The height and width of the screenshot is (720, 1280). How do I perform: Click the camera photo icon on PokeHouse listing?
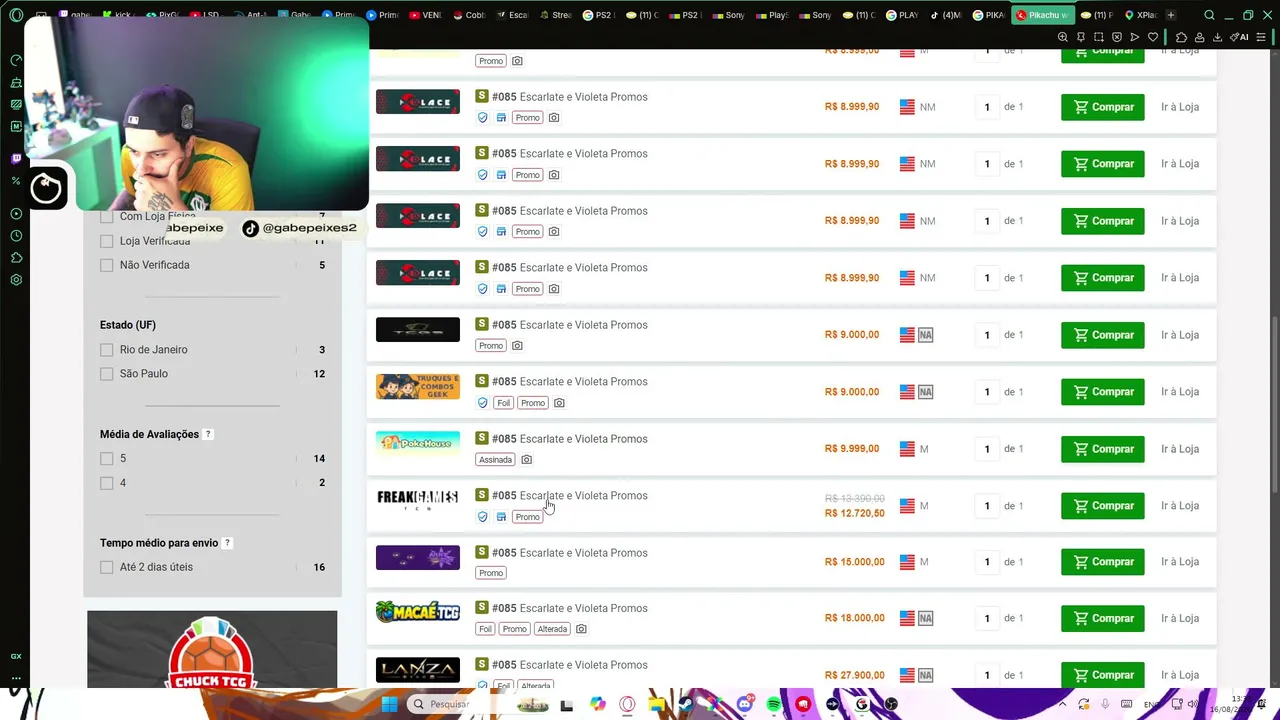[526, 460]
